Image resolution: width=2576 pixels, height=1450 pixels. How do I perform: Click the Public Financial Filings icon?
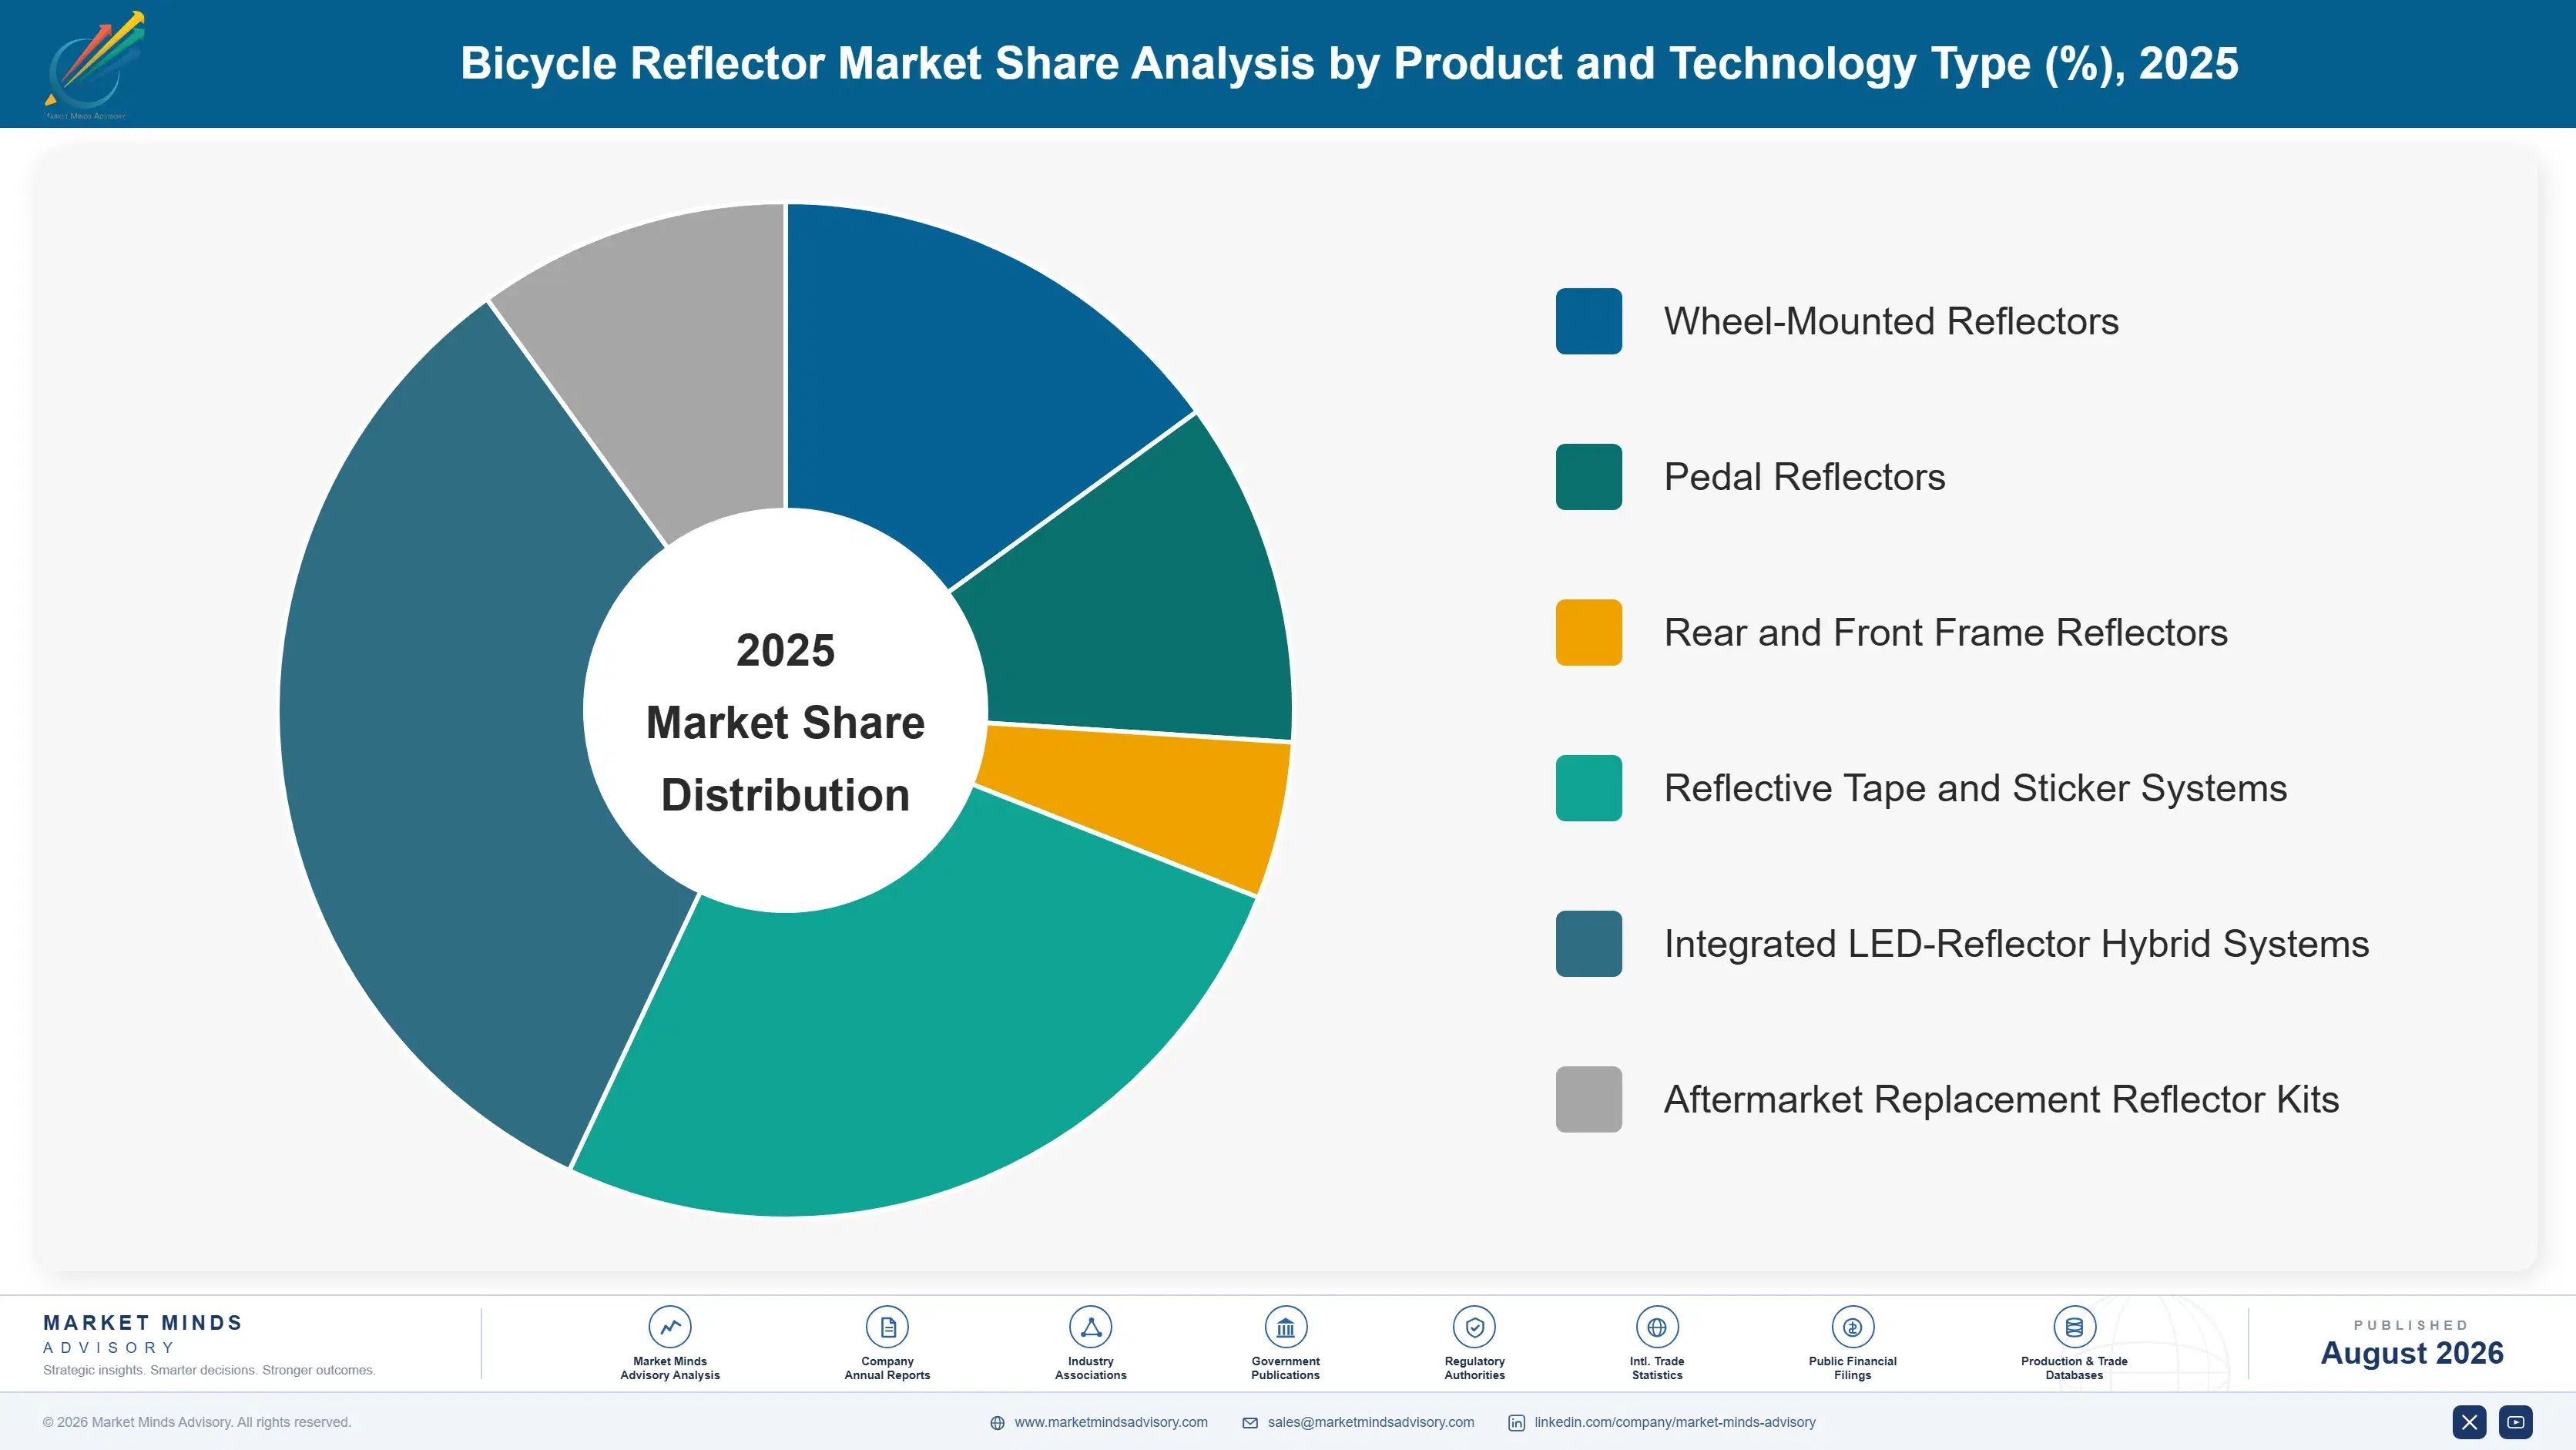coord(1852,1327)
